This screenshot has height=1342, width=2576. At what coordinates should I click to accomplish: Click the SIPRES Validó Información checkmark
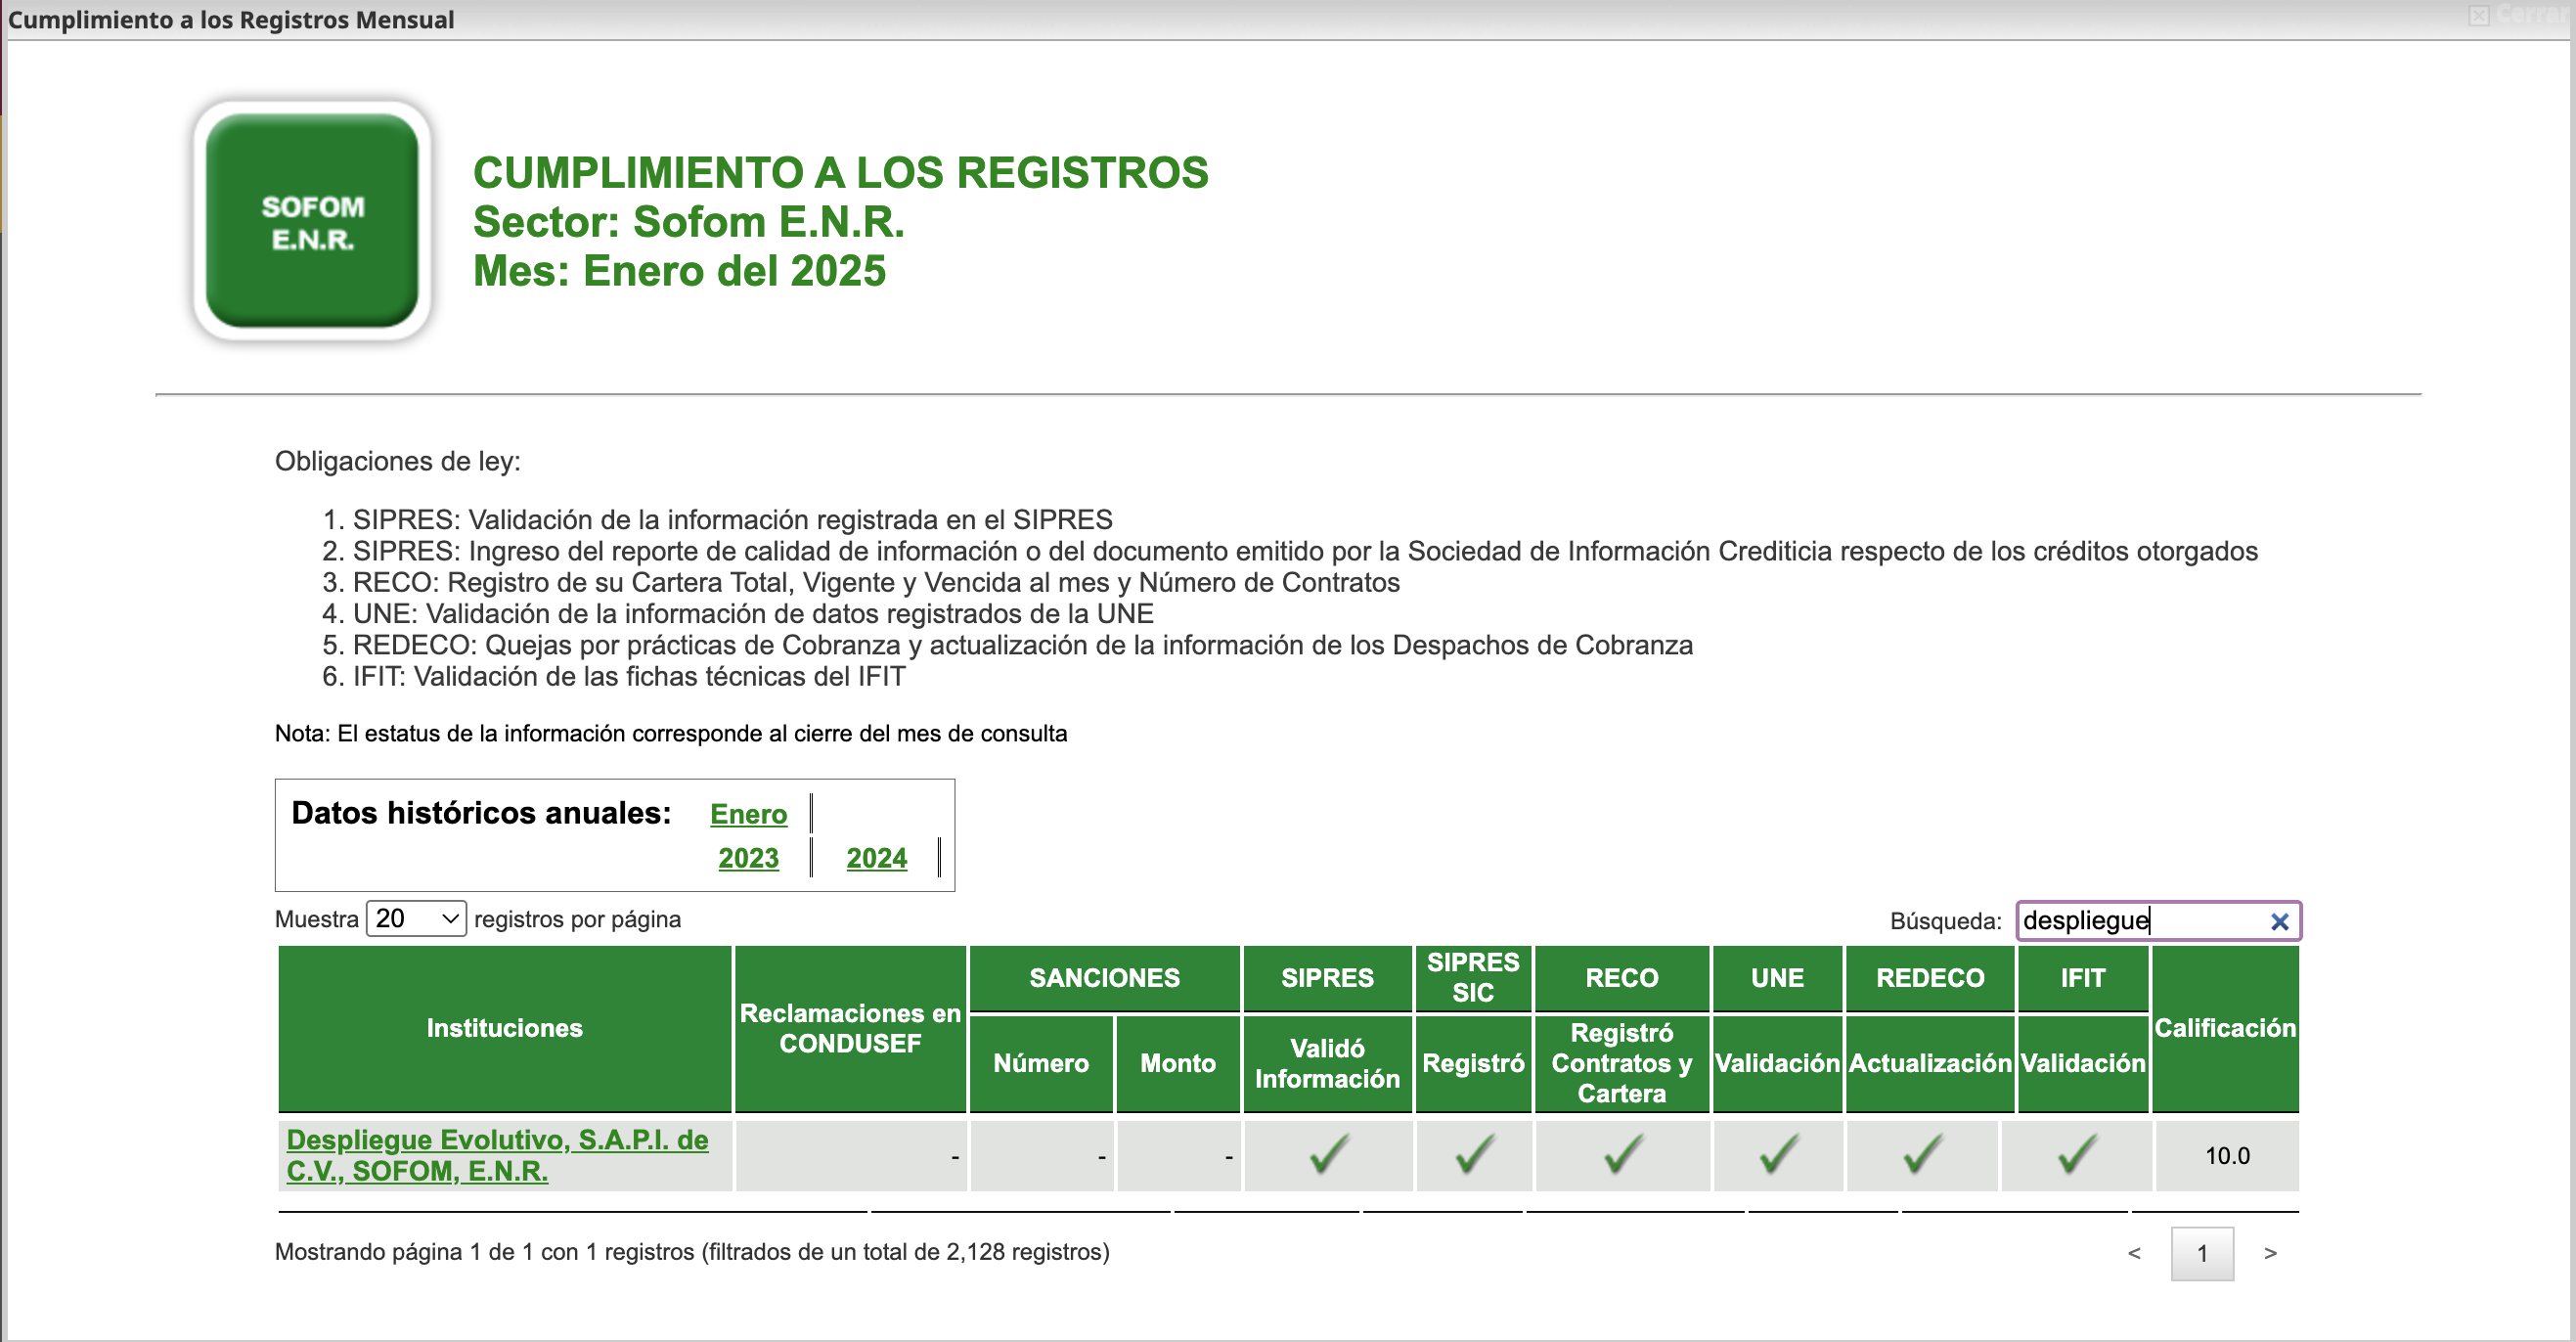point(1329,1153)
